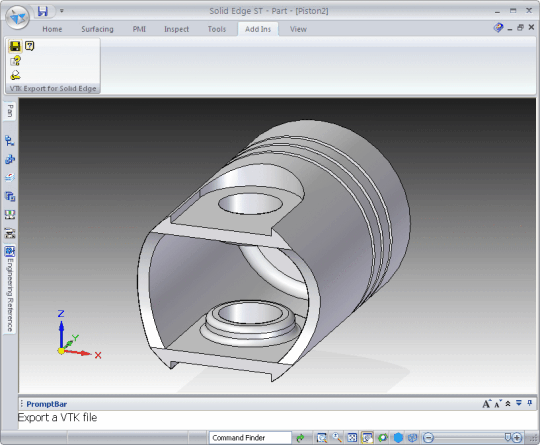
Task: Decrease PromptBar font size
Action: click(498, 404)
